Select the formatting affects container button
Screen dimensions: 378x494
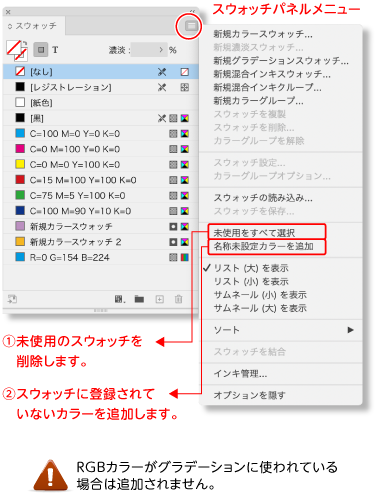click(x=41, y=50)
